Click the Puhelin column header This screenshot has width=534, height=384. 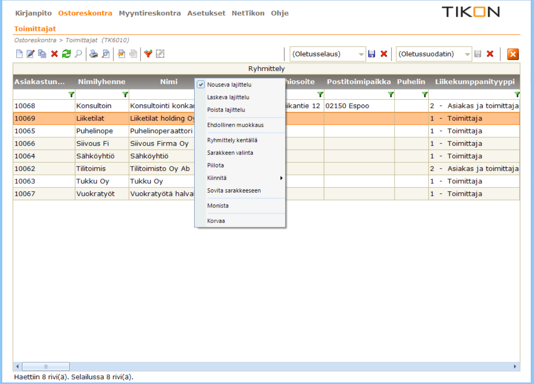coord(411,82)
